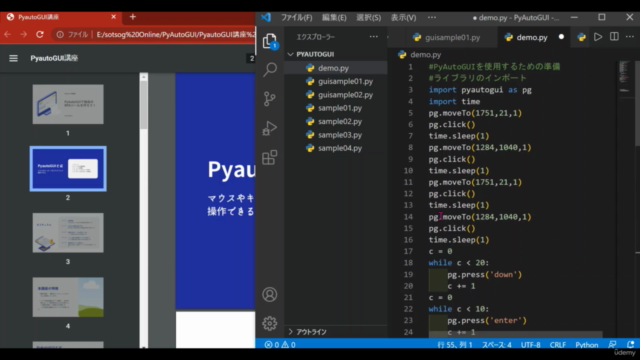Click the split editor icon
Screen dimensions: 640x360
click(x=614, y=37)
